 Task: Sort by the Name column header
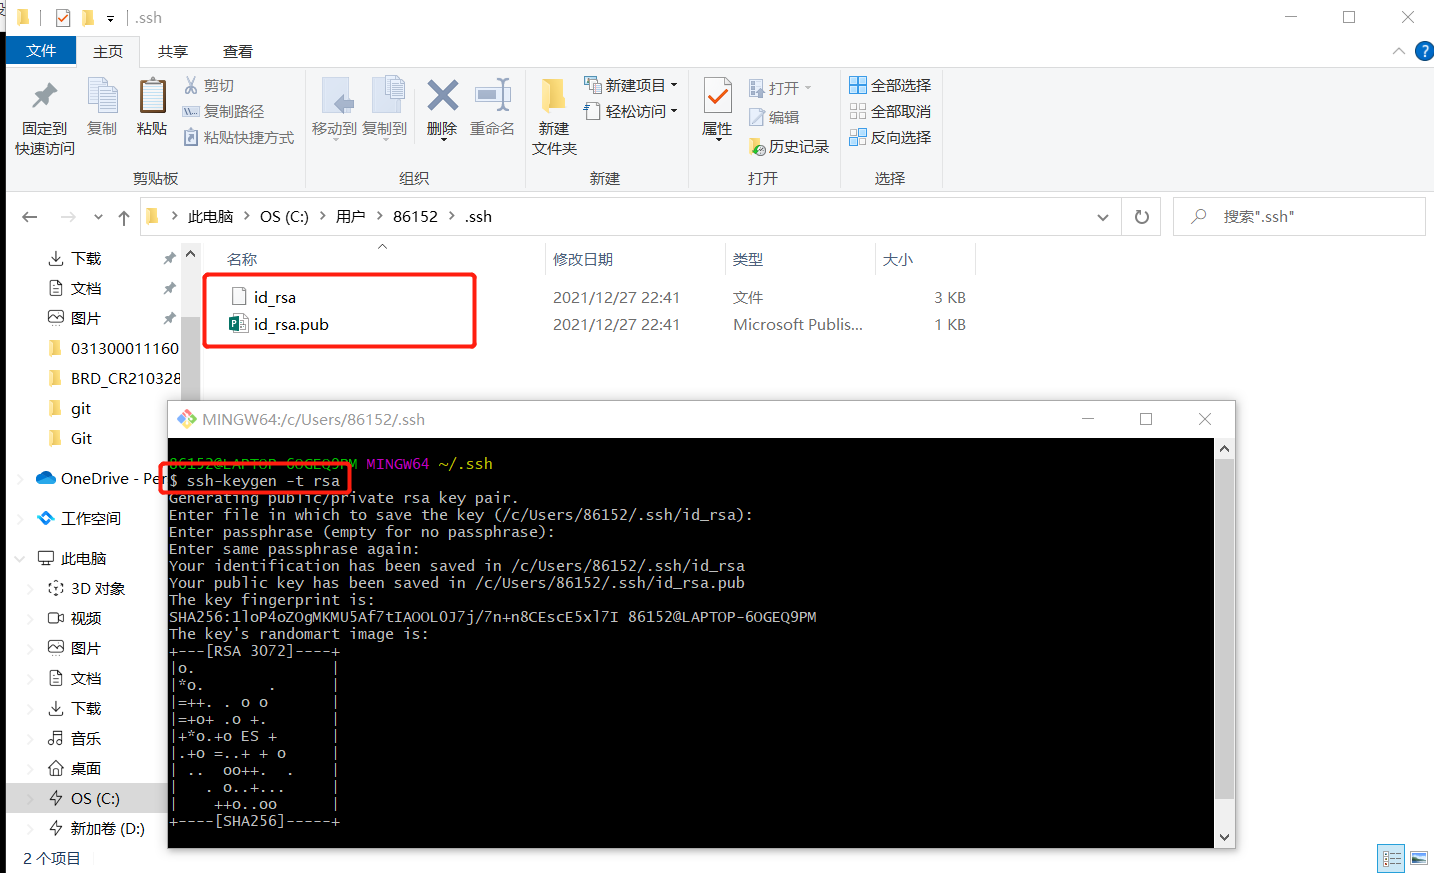(x=242, y=259)
